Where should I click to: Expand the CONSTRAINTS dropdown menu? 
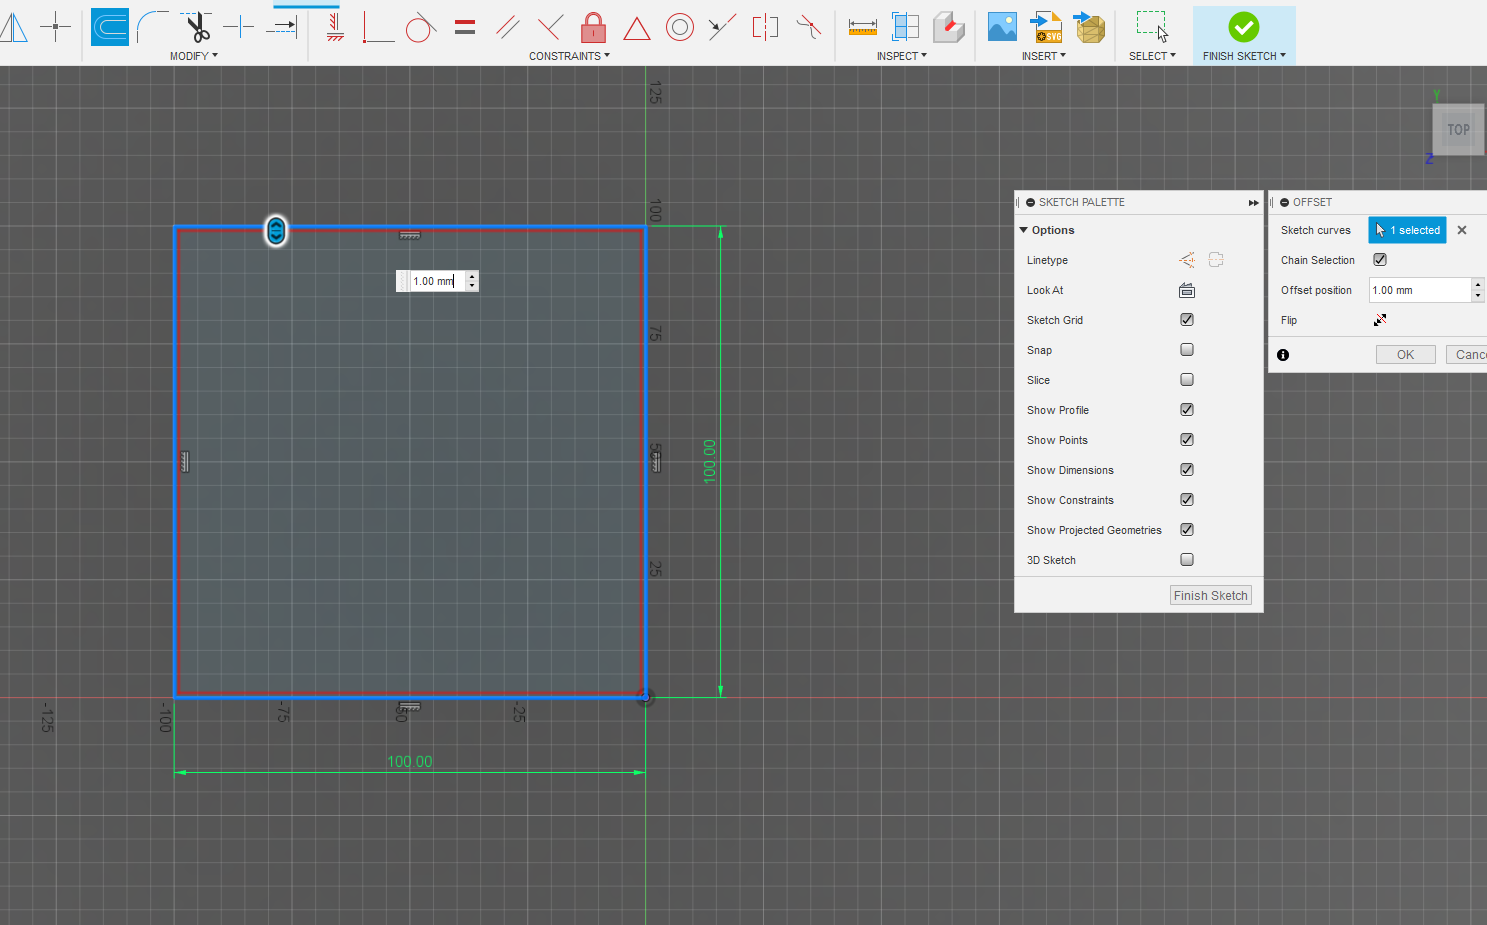tap(569, 56)
